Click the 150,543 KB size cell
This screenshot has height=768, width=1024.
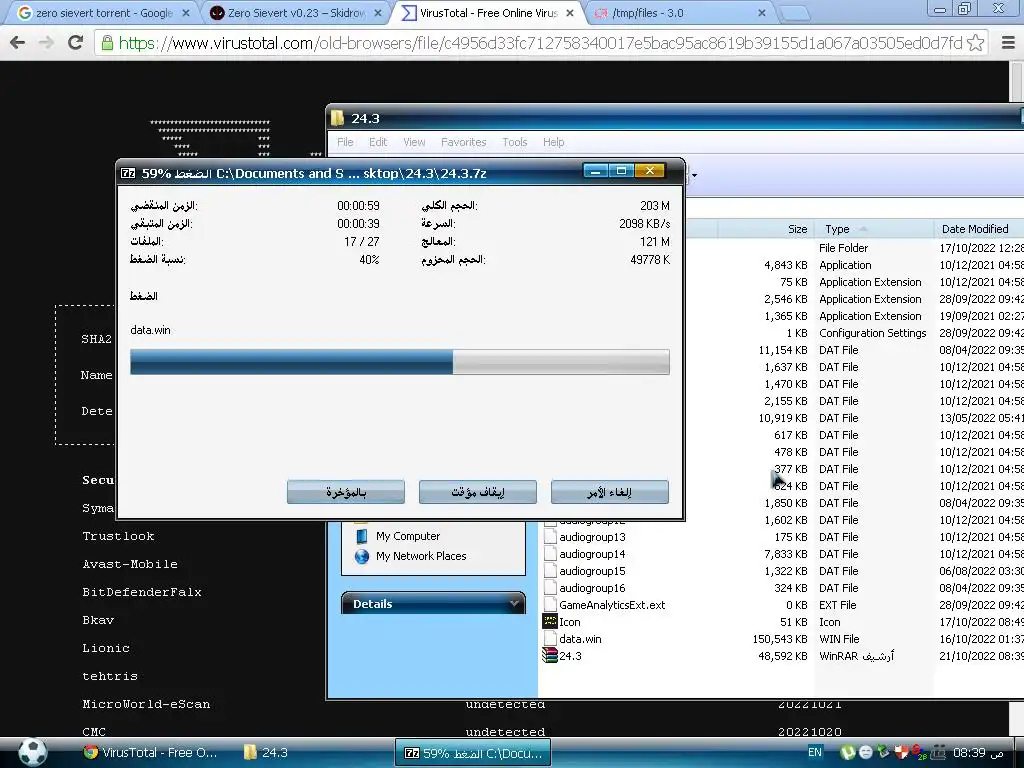pos(780,639)
